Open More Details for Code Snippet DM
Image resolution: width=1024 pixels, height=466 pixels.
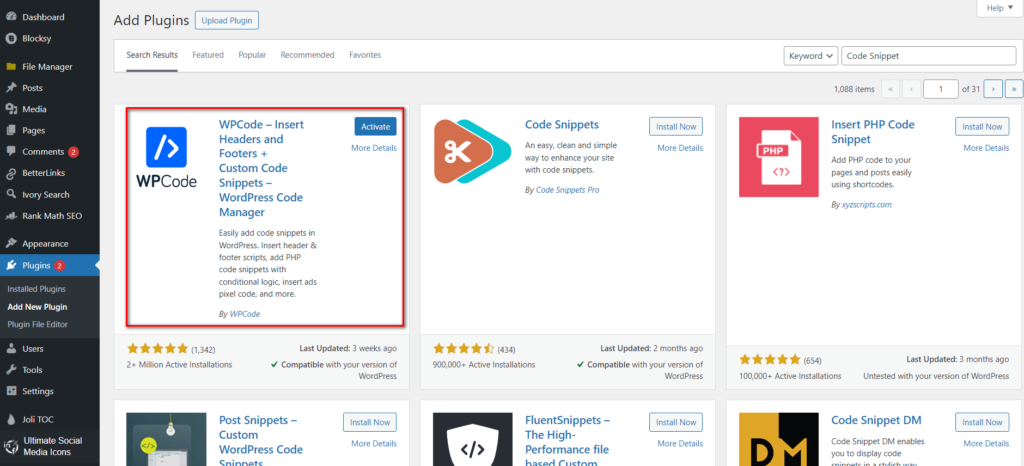(986, 444)
